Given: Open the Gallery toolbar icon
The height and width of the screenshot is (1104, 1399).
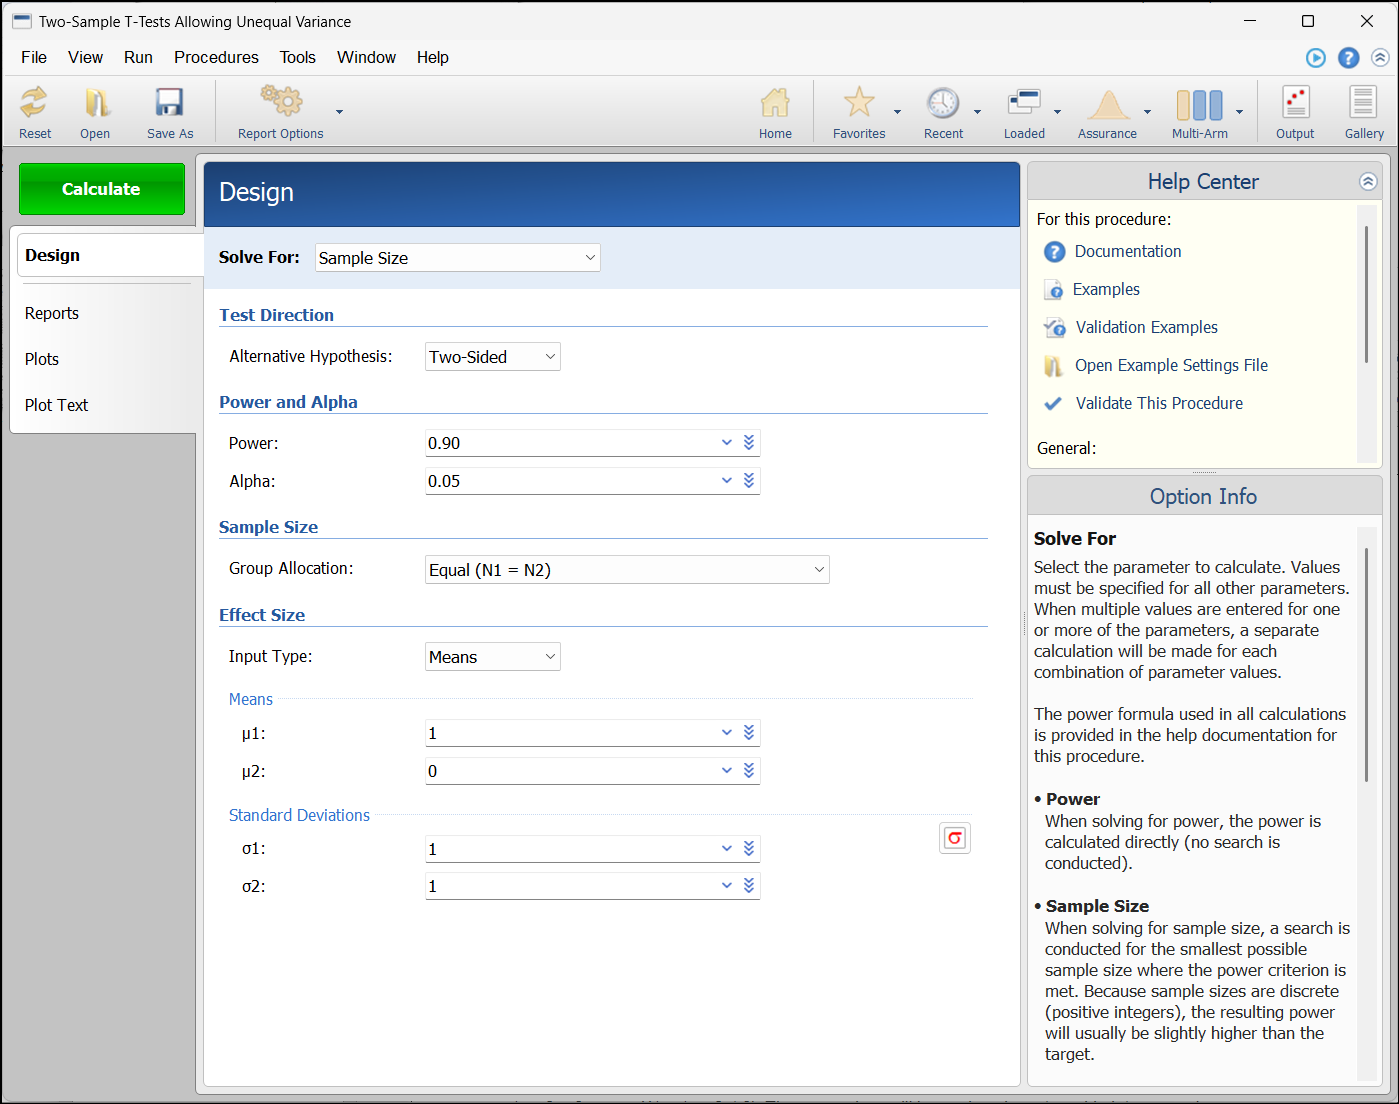Looking at the screenshot, I should click(x=1363, y=112).
